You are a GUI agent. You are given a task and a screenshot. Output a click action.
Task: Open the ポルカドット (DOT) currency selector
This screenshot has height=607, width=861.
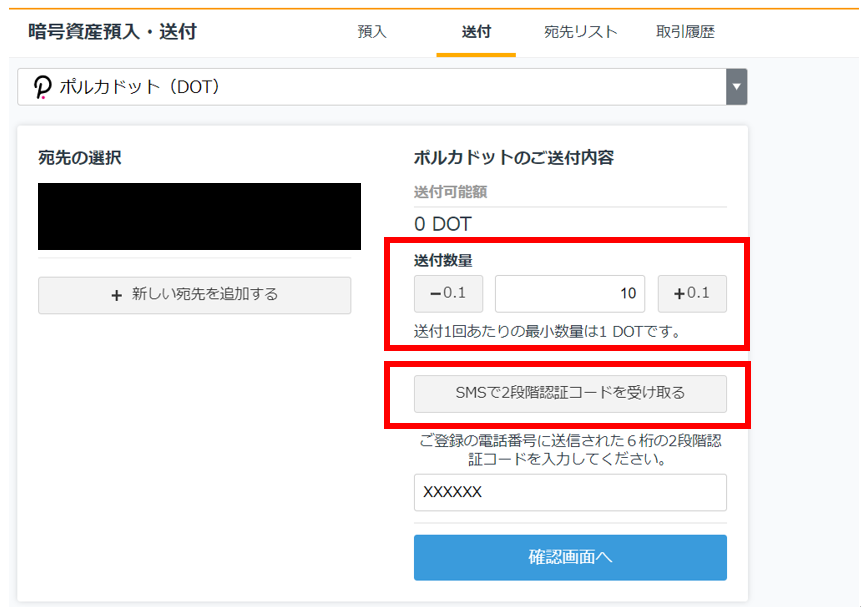tap(382, 87)
